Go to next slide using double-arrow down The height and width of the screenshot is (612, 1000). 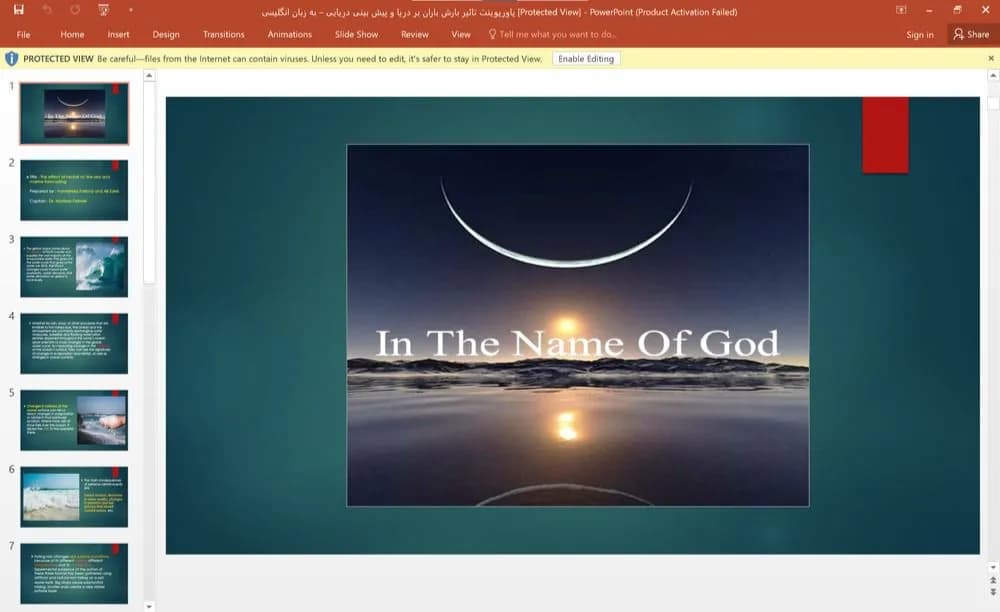point(992,592)
